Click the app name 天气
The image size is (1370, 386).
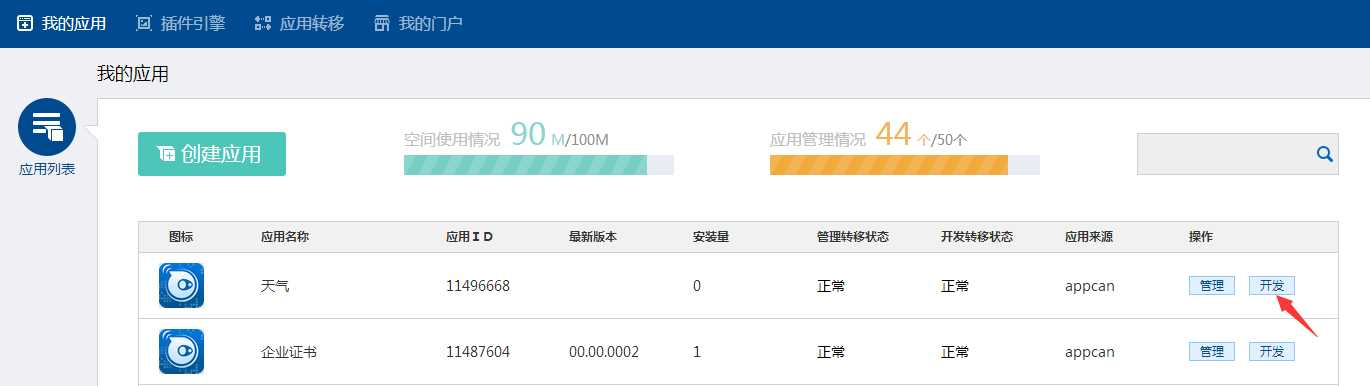pyautogui.click(x=275, y=286)
